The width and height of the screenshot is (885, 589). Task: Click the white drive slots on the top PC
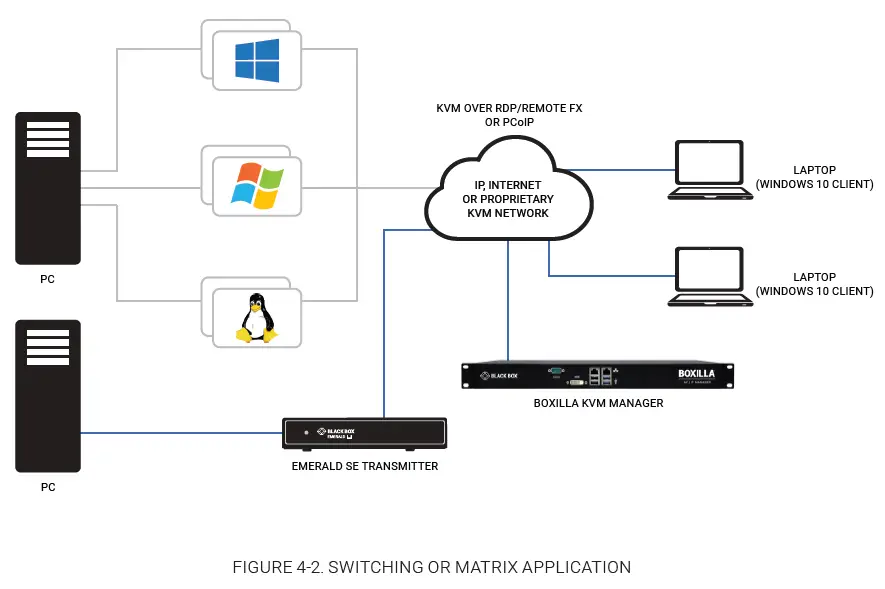[47, 137]
